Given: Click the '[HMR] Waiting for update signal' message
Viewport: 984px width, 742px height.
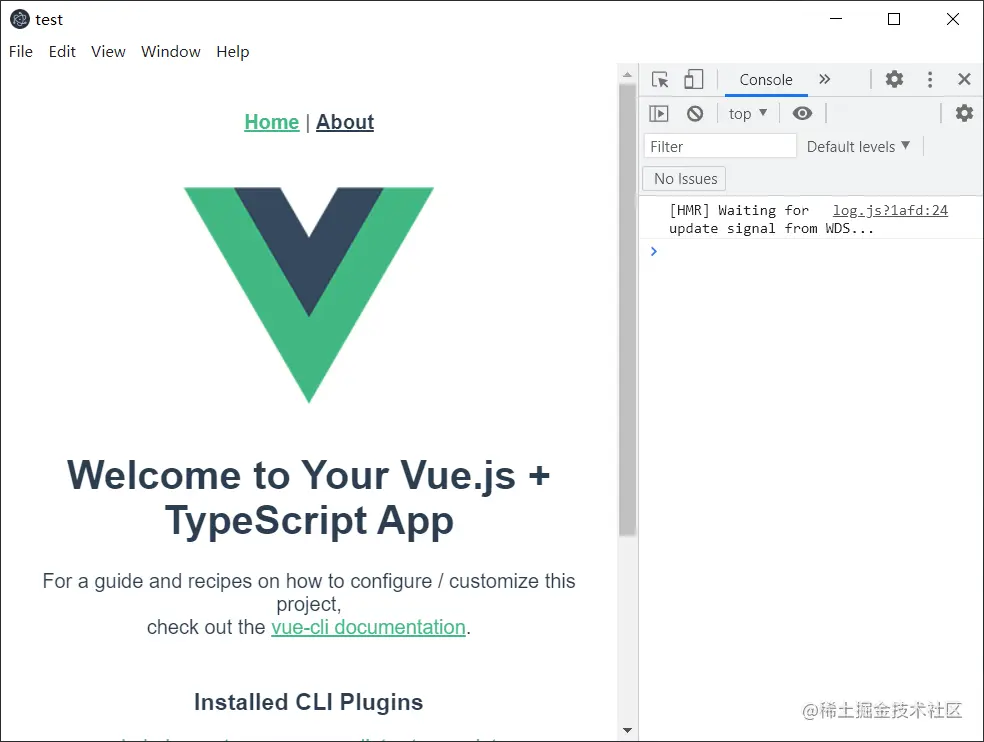Looking at the screenshot, I should 771,219.
